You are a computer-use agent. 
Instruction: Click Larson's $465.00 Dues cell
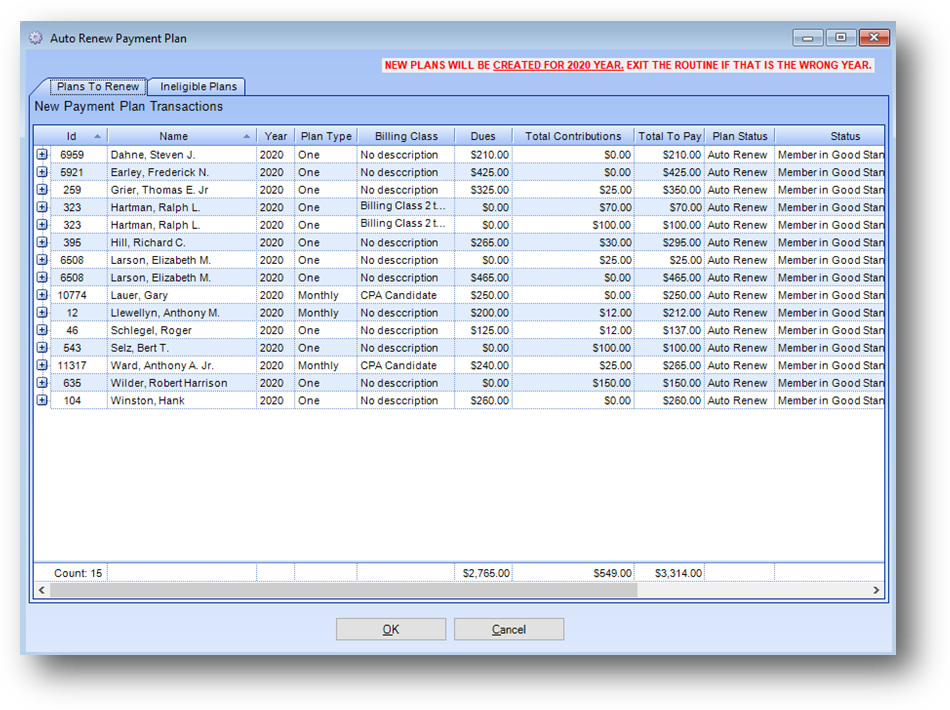(x=483, y=277)
